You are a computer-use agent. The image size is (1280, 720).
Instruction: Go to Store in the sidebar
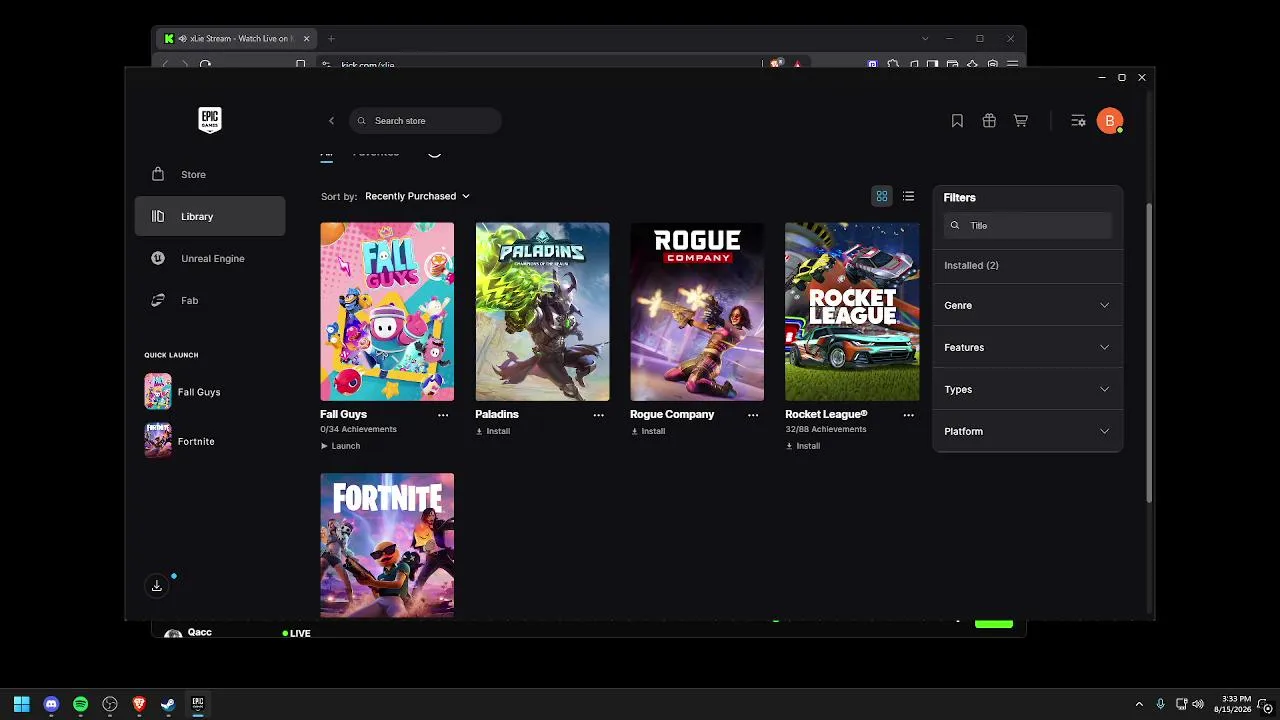tap(210, 174)
